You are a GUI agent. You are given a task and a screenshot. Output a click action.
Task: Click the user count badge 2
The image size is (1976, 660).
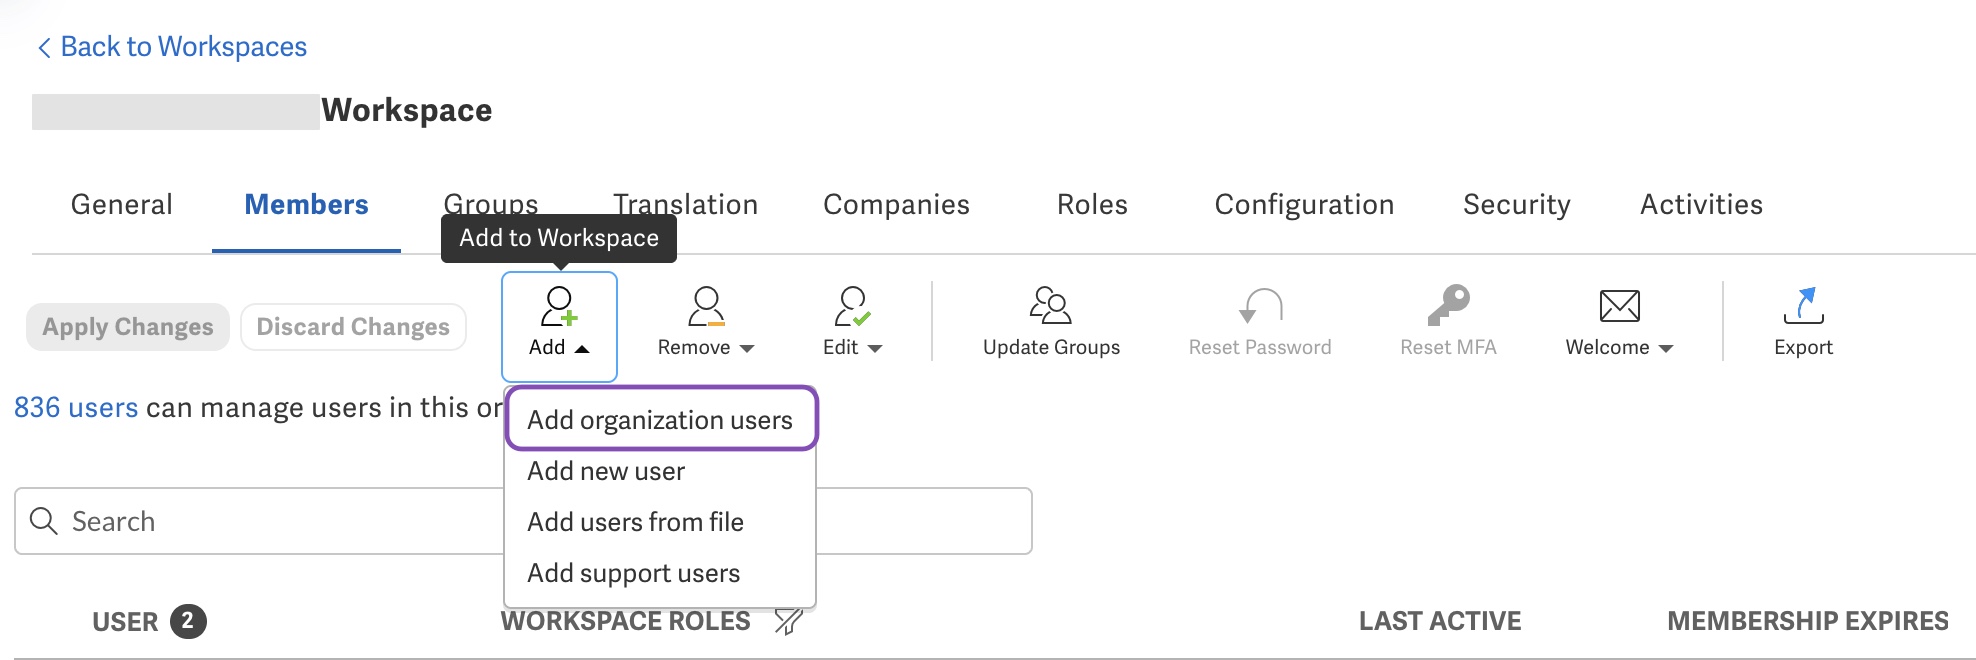coord(188,621)
